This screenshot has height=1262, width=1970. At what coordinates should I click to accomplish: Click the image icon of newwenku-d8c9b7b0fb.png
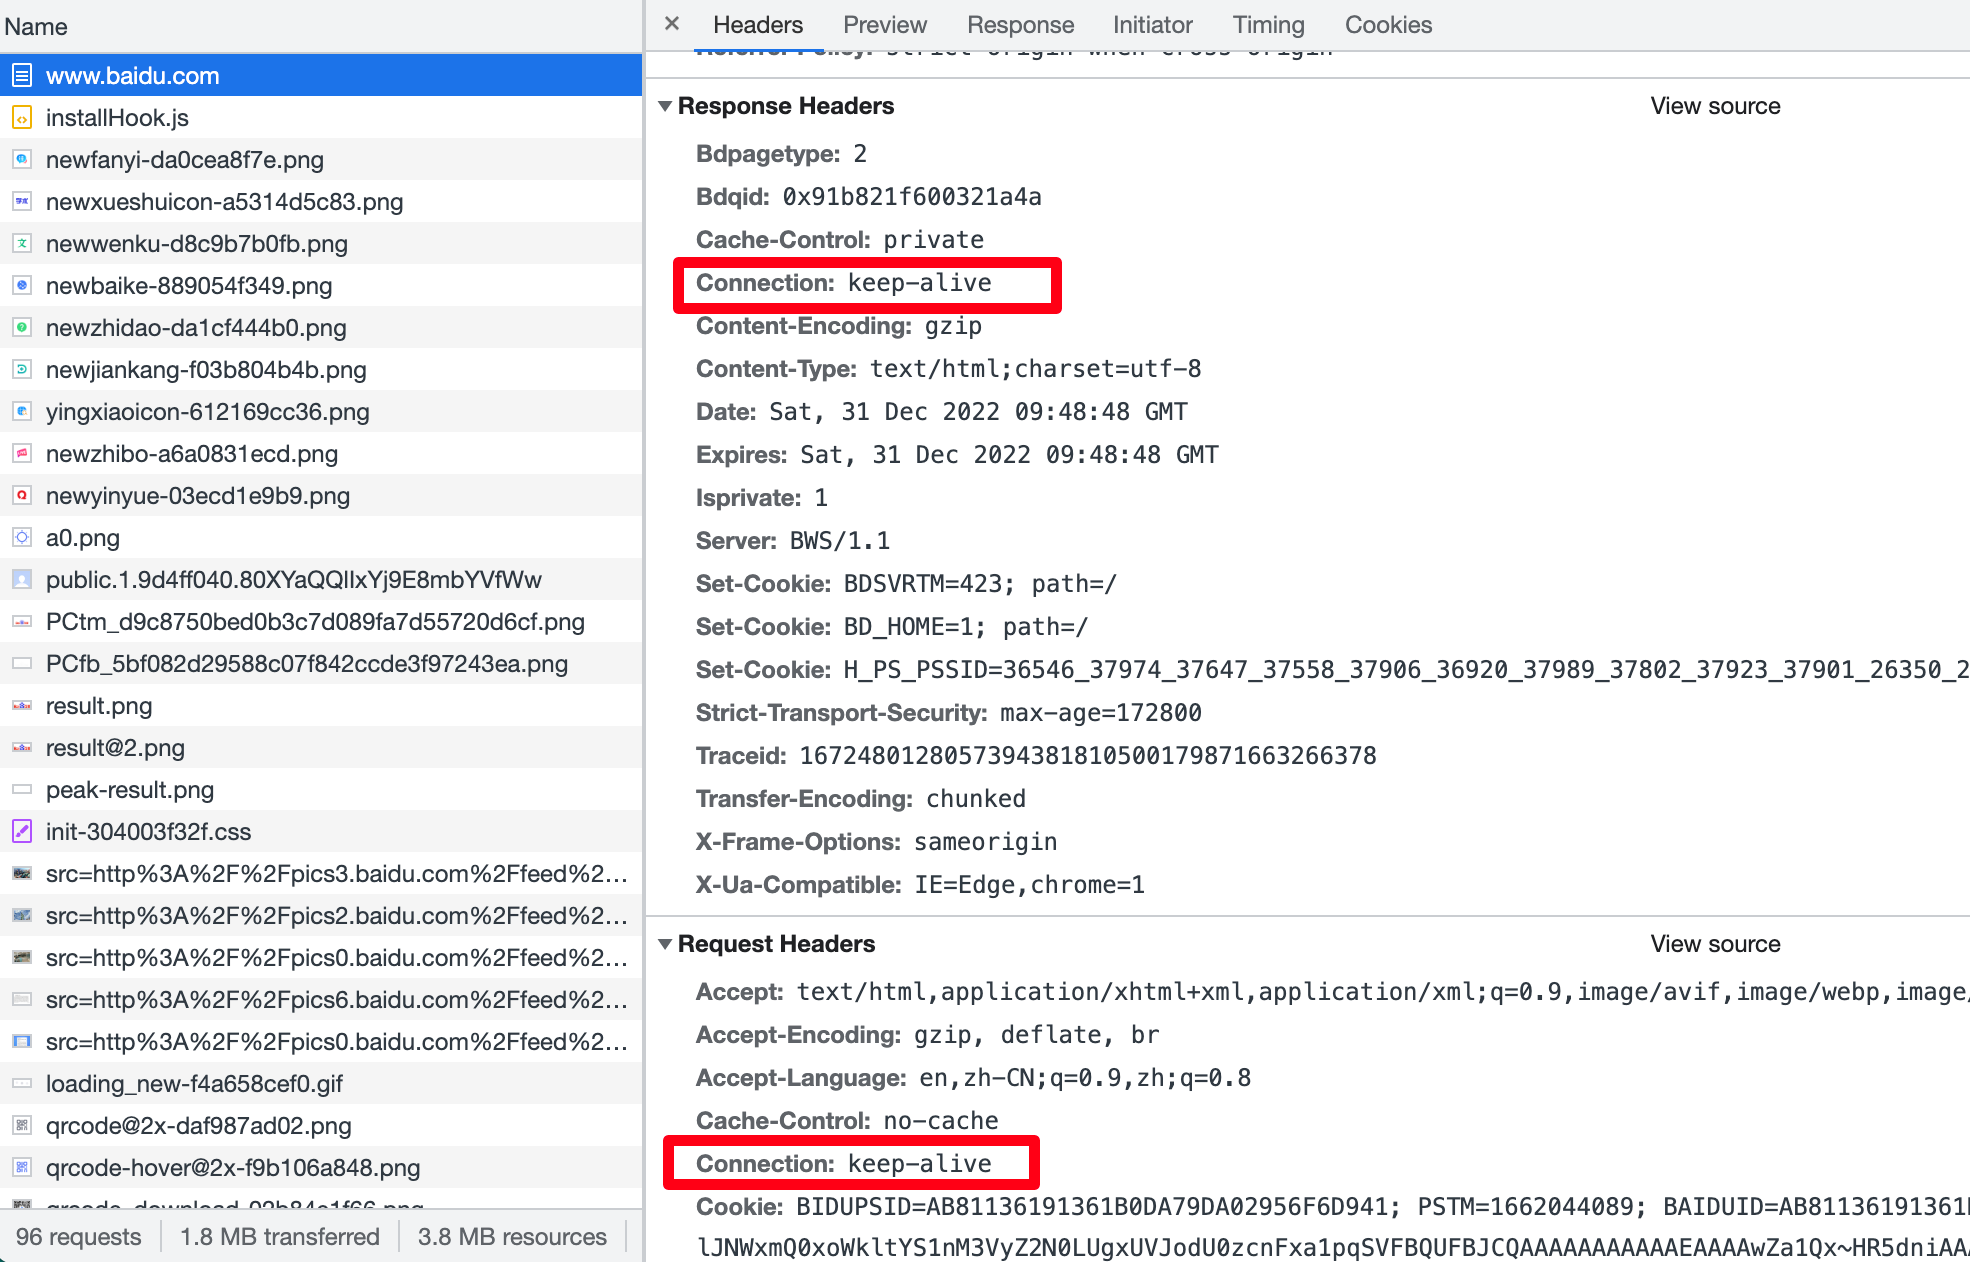pos(22,244)
